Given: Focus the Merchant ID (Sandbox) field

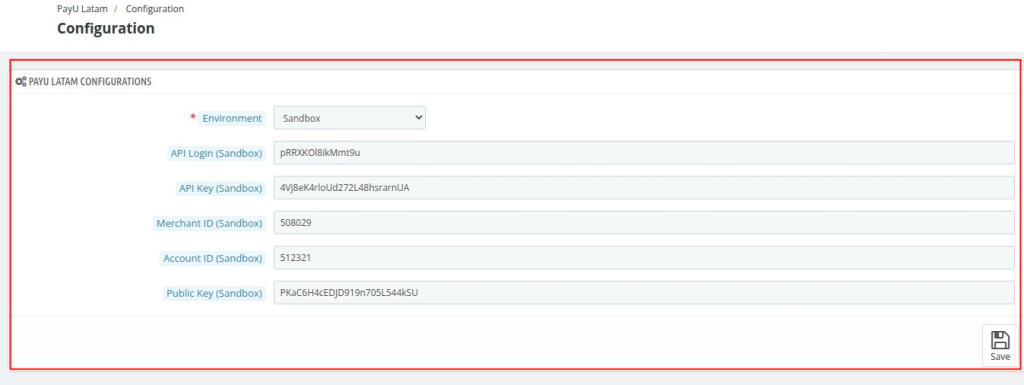Looking at the screenshot, I should click(x=643, y=223).
